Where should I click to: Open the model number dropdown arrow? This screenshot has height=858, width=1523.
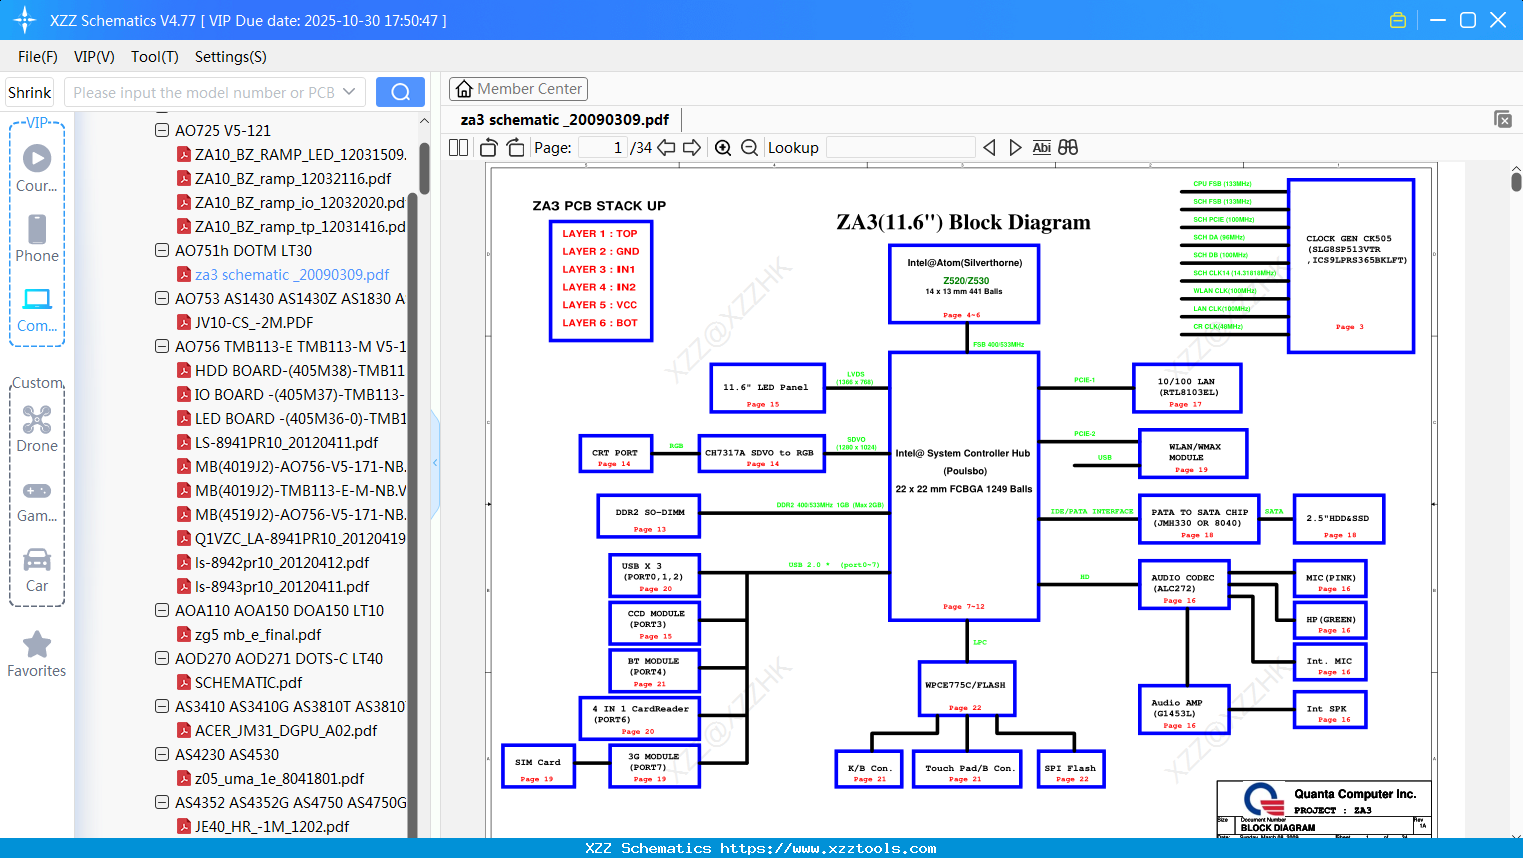pyautogui.click(x=349, y=92)
